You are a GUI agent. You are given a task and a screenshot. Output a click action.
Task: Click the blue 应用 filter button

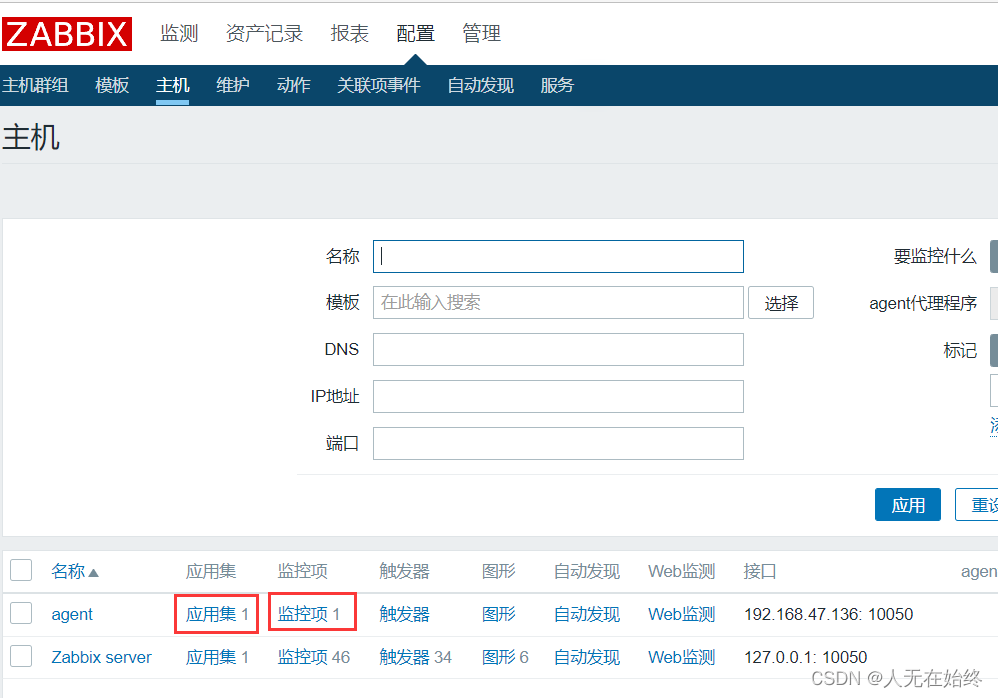[x=908, y=505]
